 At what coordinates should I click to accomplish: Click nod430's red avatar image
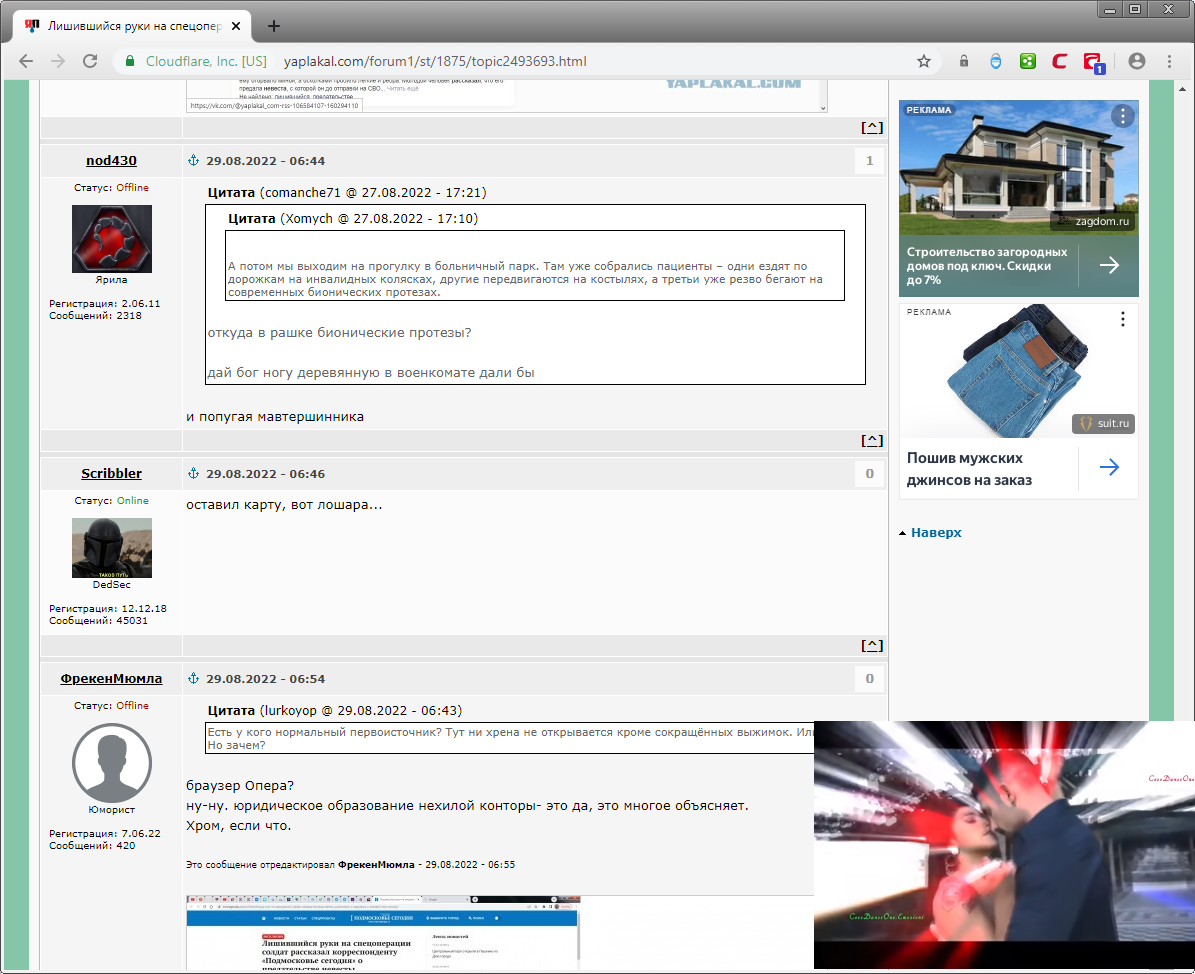click(x=112, y=239)
